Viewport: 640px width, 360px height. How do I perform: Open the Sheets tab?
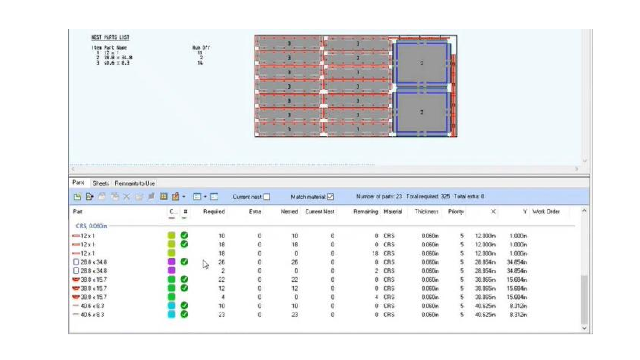click(x=100, y=183)
